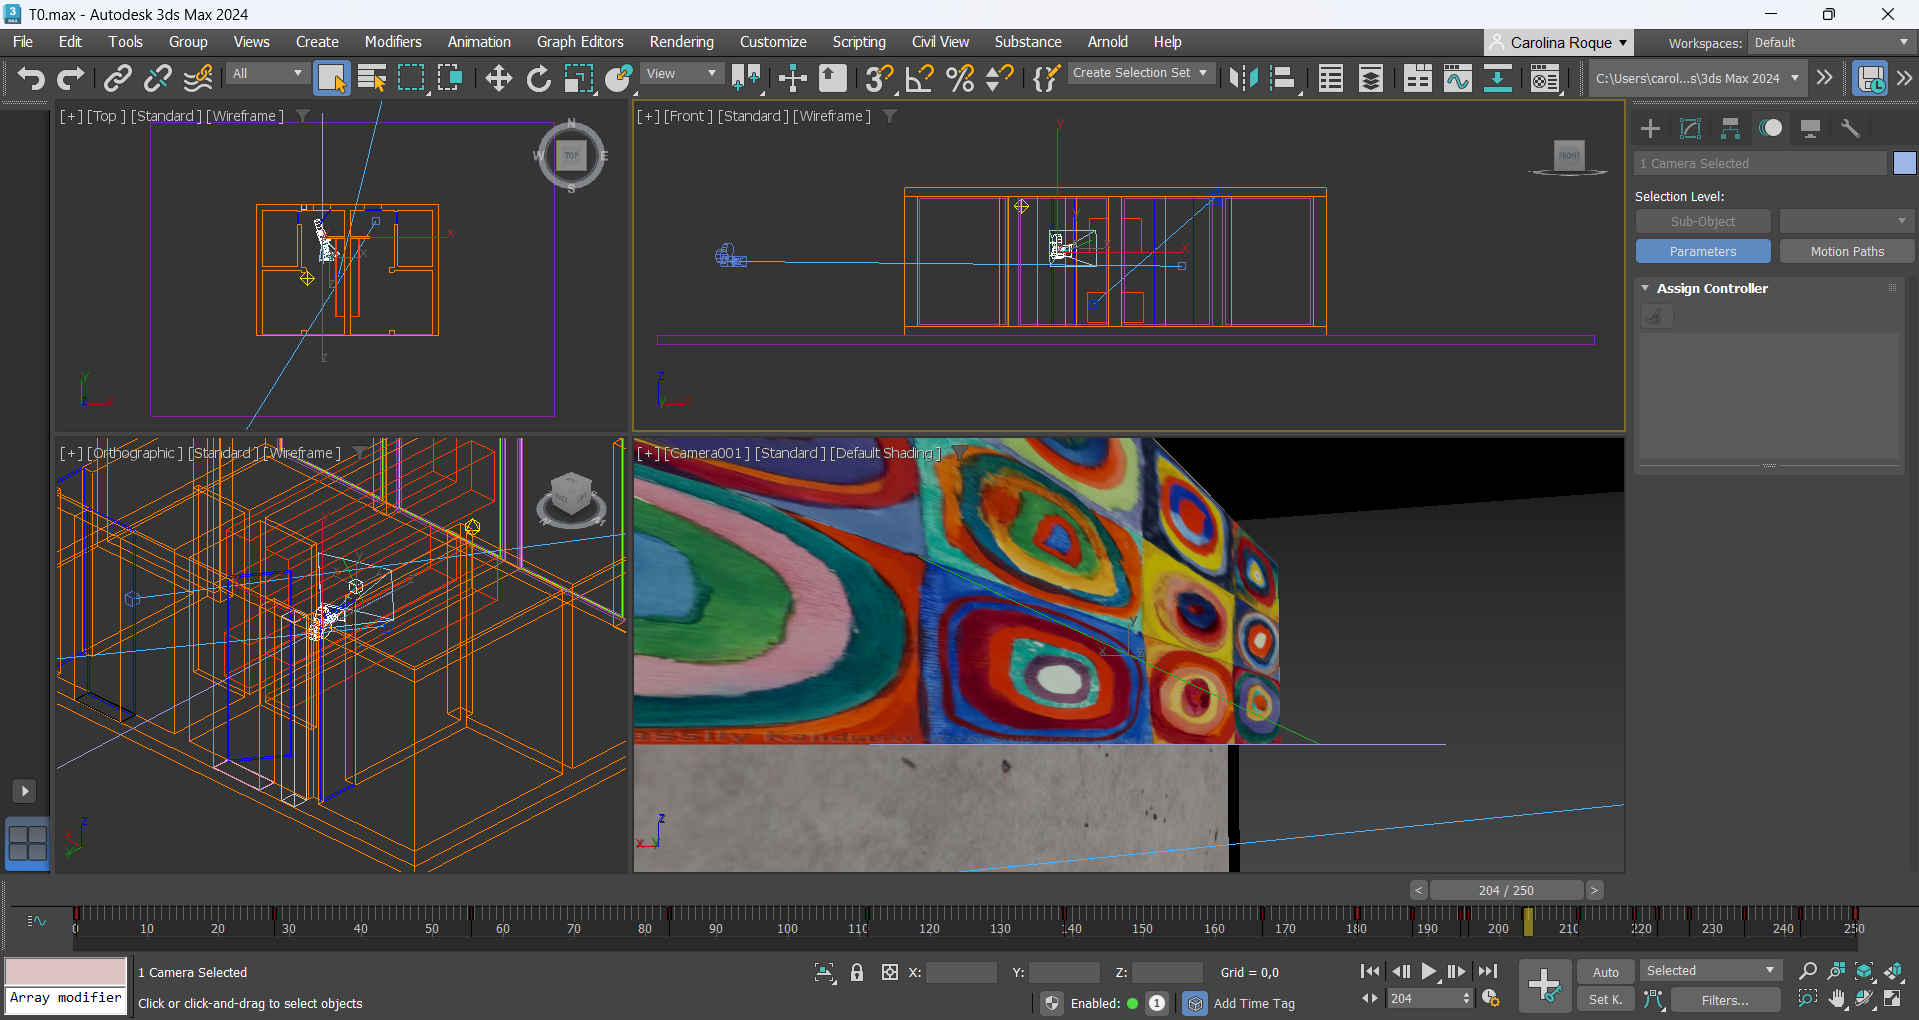Select the Select and Rotate tool
1919x1020 pixels.
point(538,78)
